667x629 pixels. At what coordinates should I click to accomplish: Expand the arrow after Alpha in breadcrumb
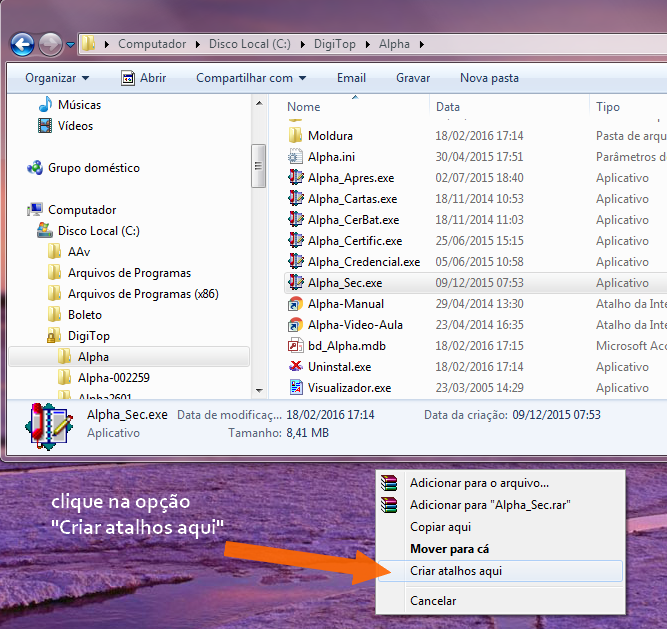422,44
